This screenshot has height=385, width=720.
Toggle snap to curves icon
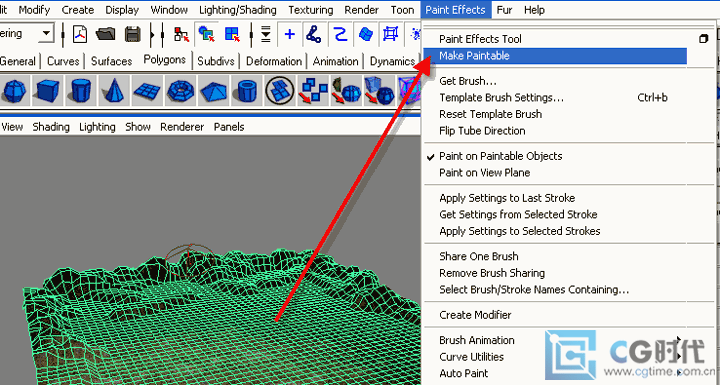314,34
